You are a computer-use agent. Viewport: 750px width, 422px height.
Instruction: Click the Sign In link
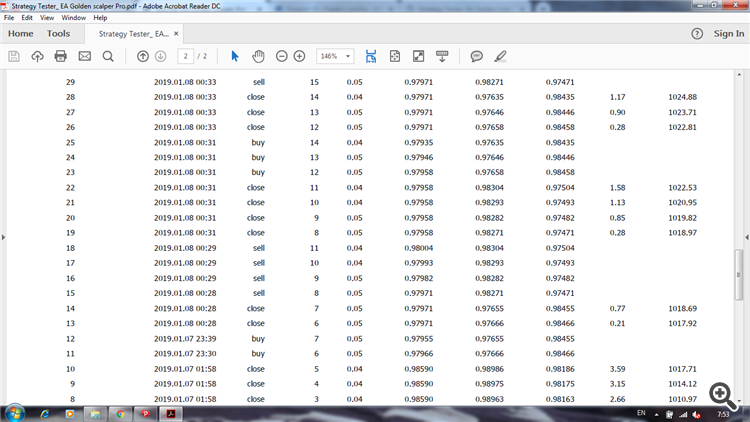point(729,33)
